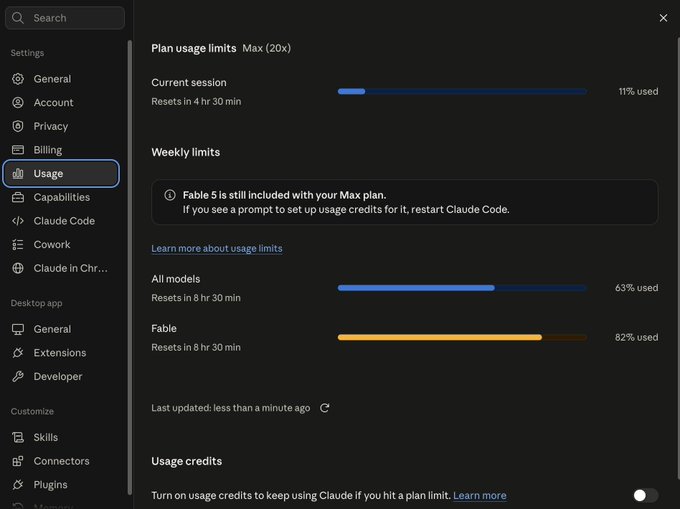The height and width of the screenshot is (509, 680).
Task: Click the Billing card icon
Action: [x=18, y=150]
